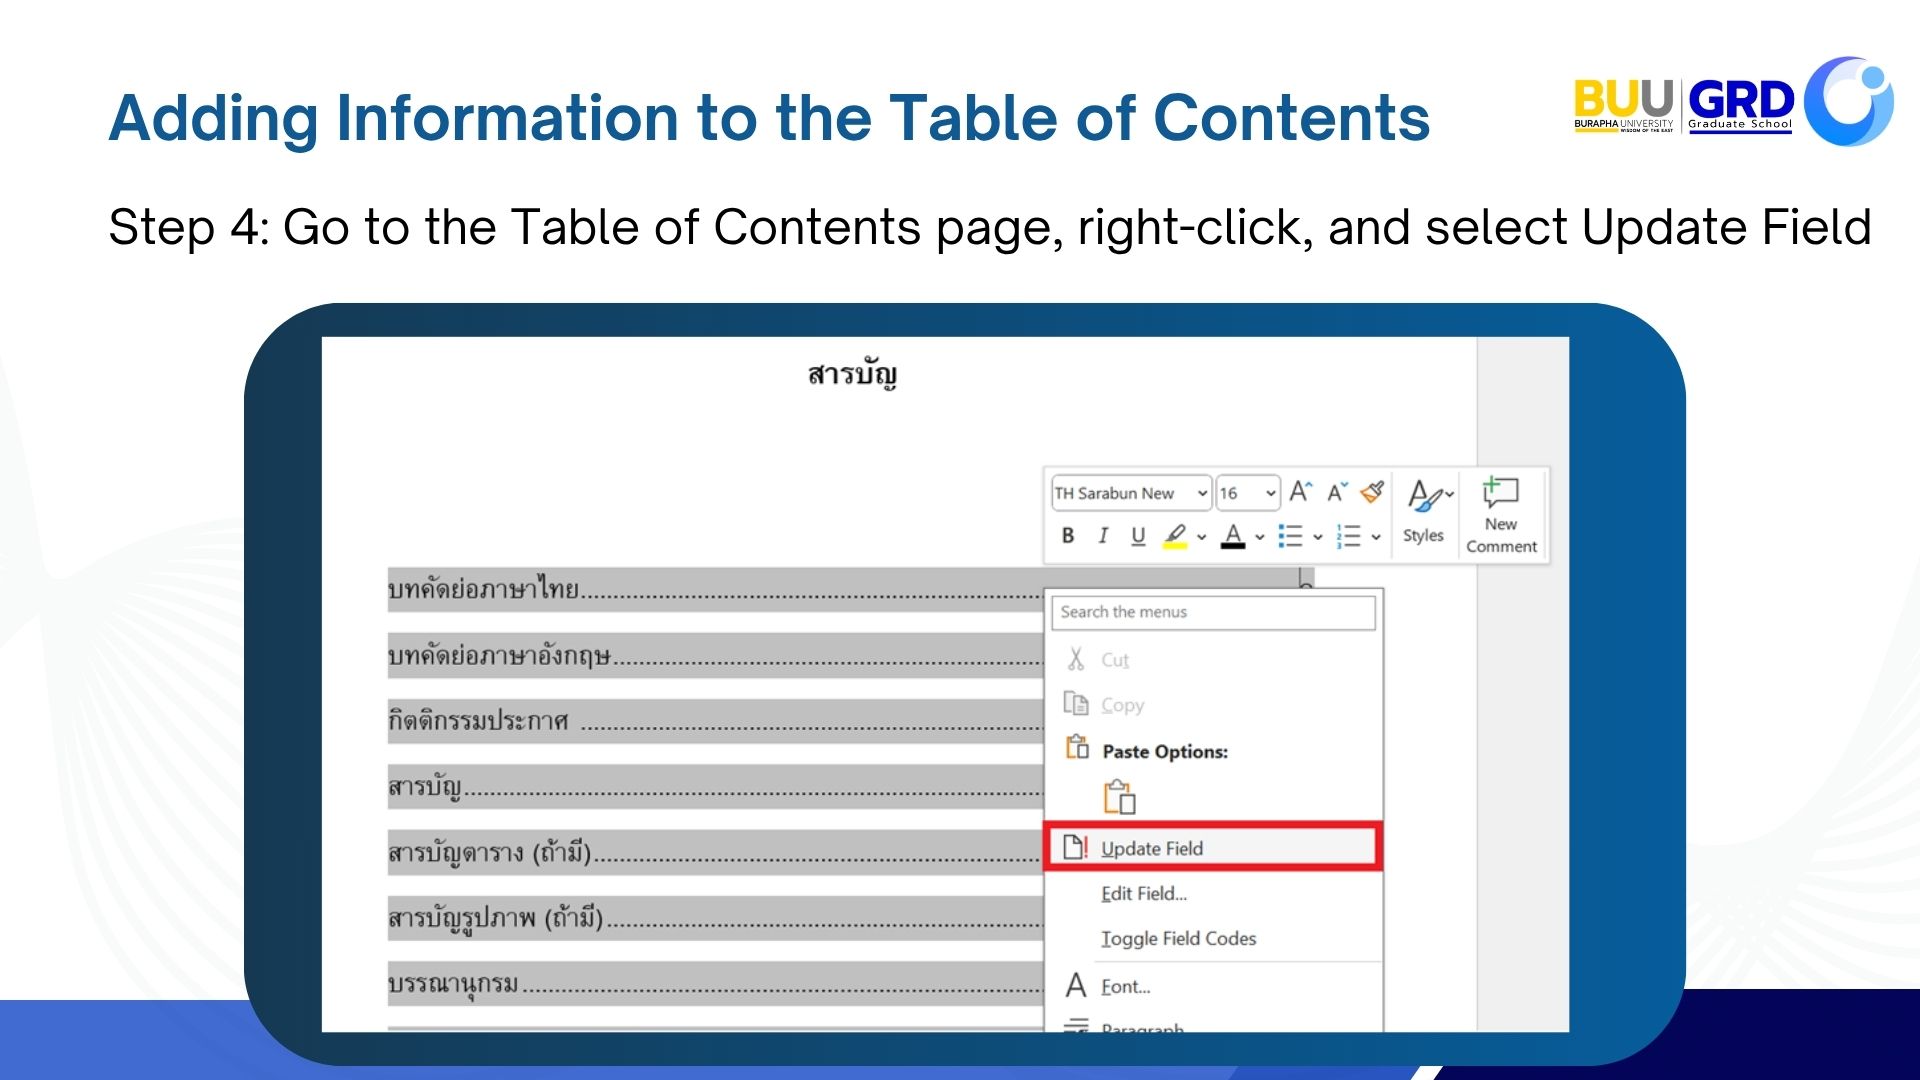
Task: Click the Paste clipboard option icon
Action: pyautogui.click(x=1119, y=798)
